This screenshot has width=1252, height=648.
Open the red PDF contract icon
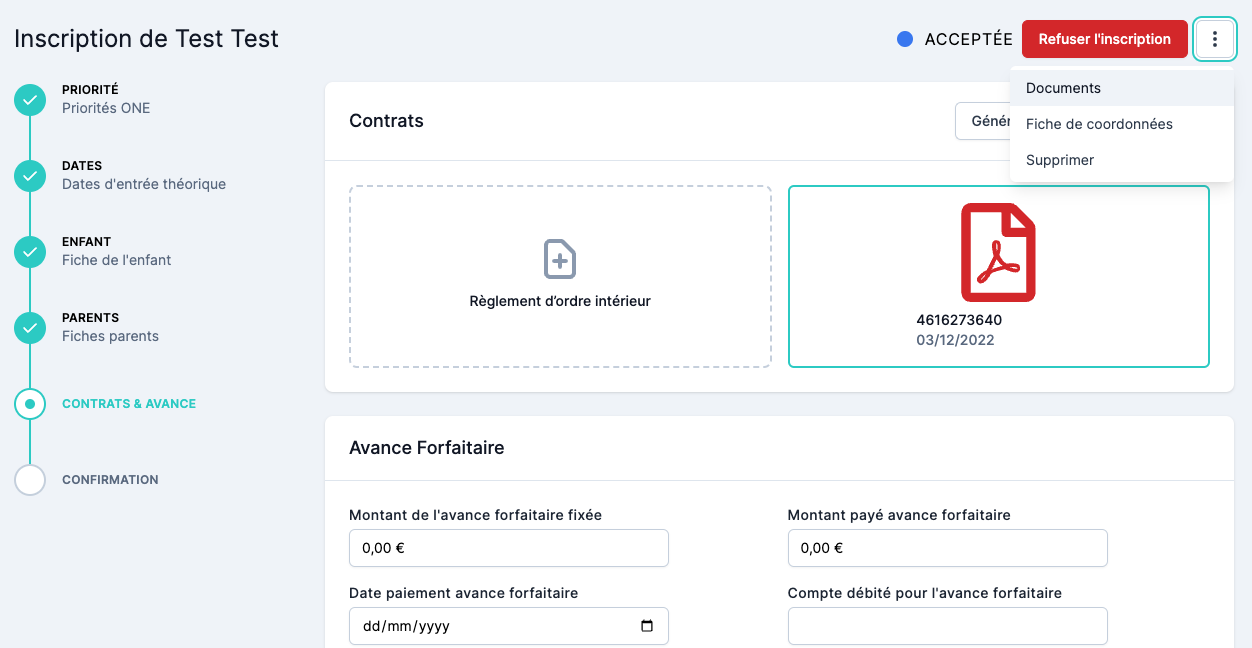click(x=998, y=252)
